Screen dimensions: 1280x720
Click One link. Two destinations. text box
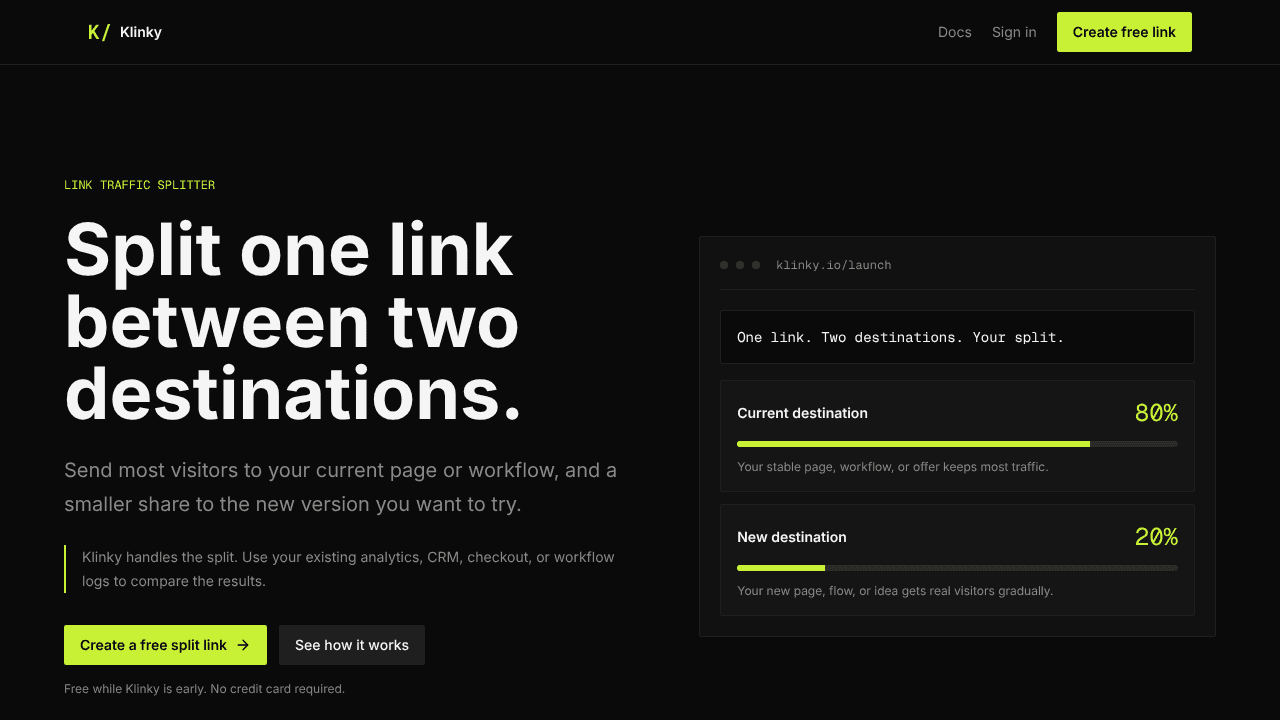pos(957,337)
